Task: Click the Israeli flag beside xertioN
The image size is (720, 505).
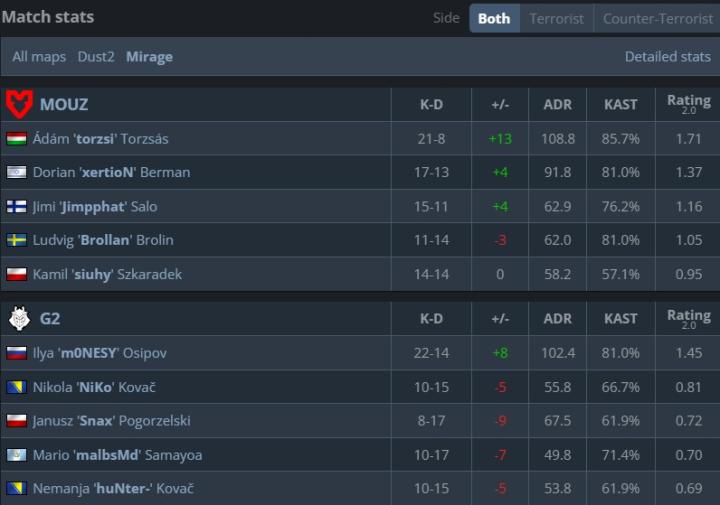Action: [x=17, y=172]
